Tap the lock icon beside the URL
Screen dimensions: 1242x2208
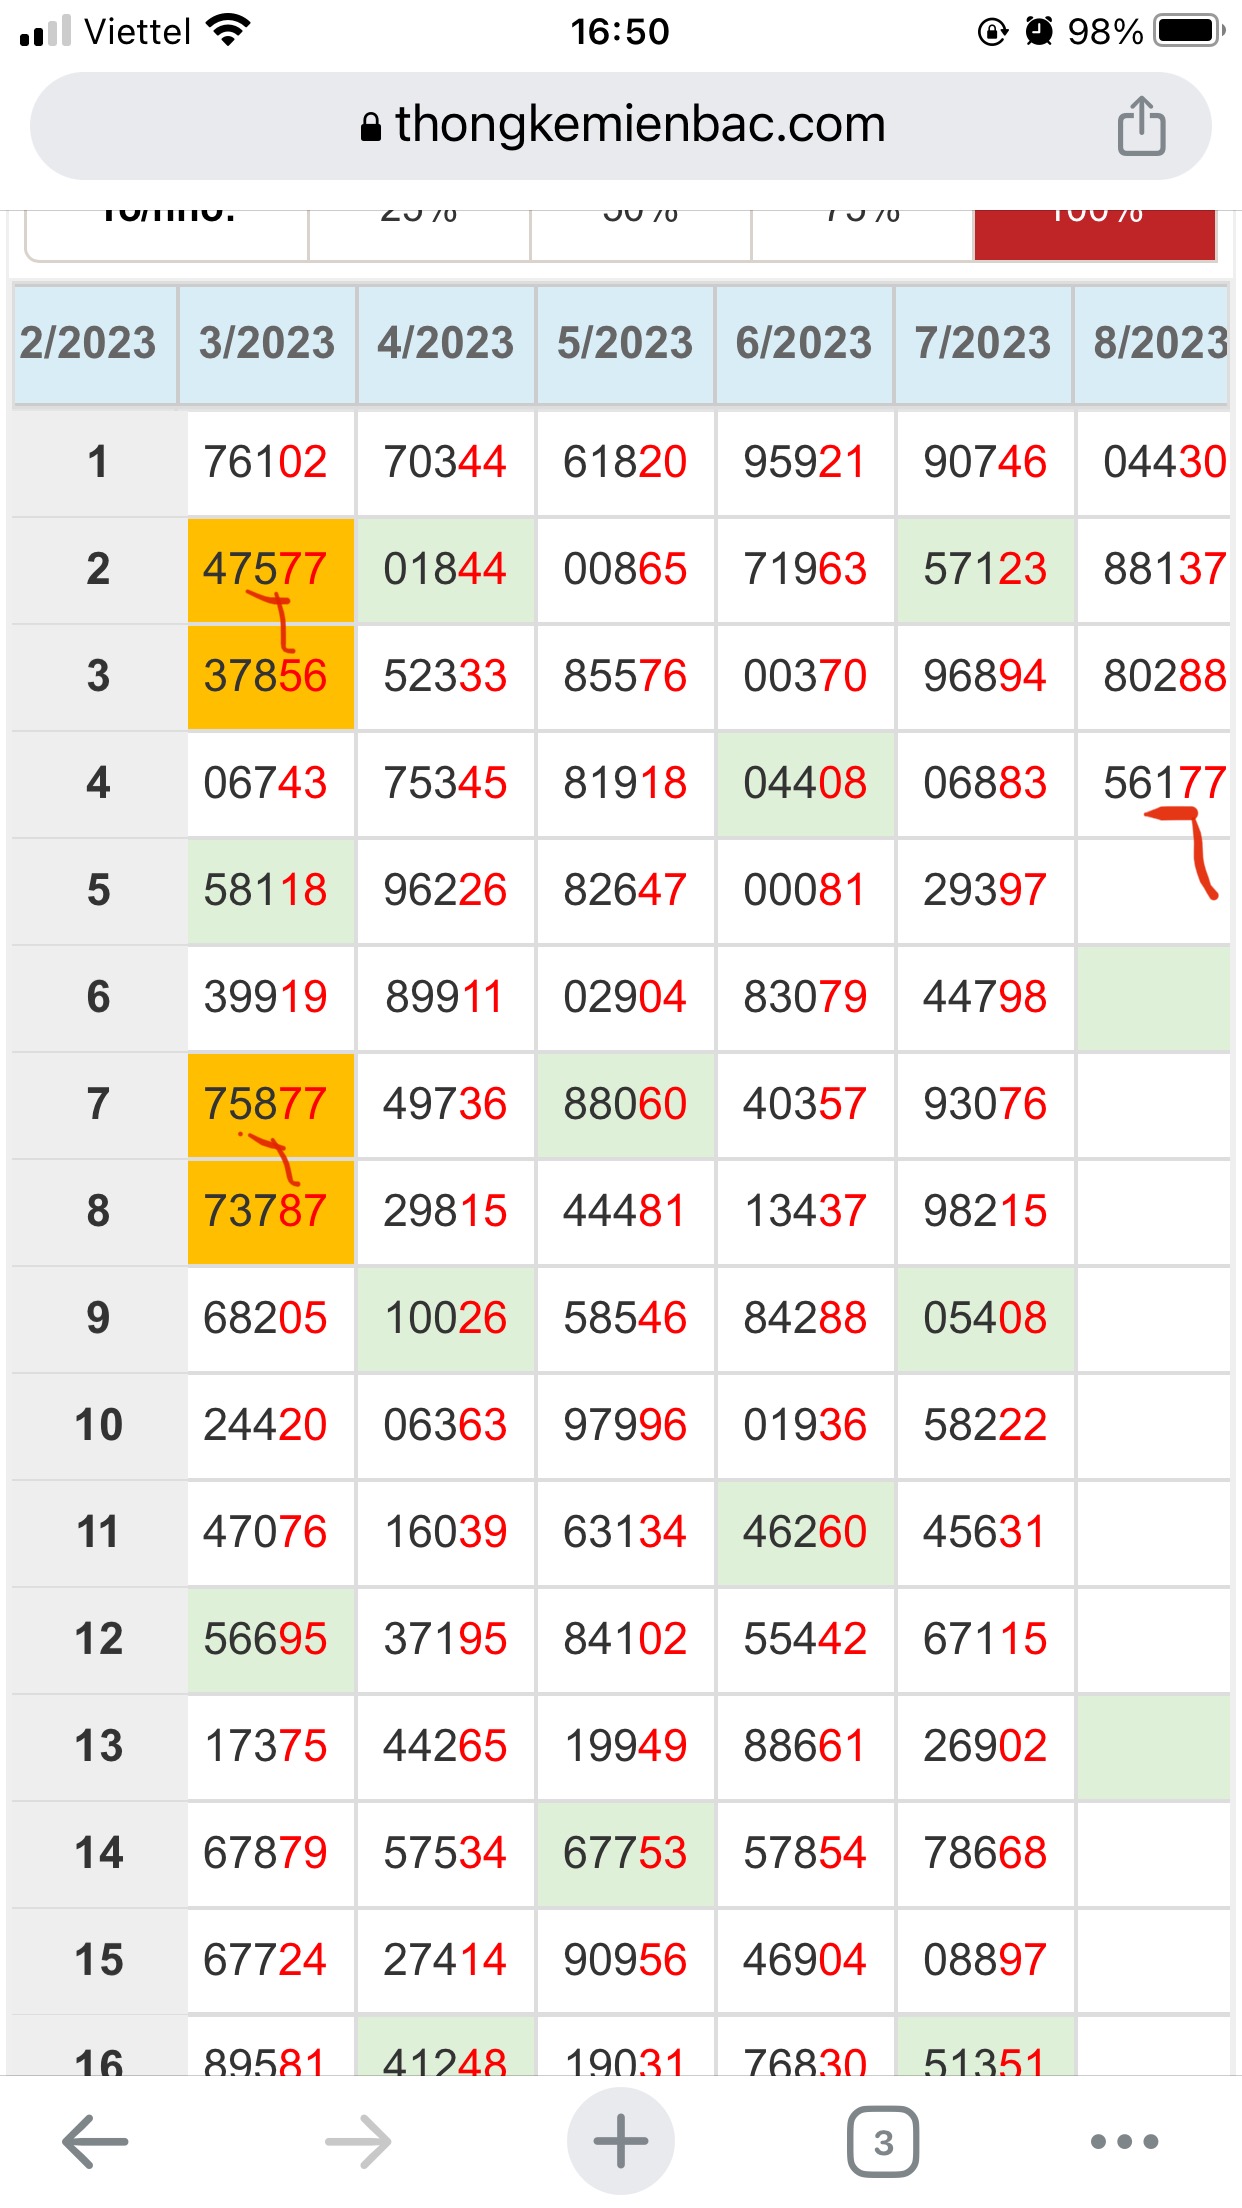pyautogui.click(x=371, y=127)
